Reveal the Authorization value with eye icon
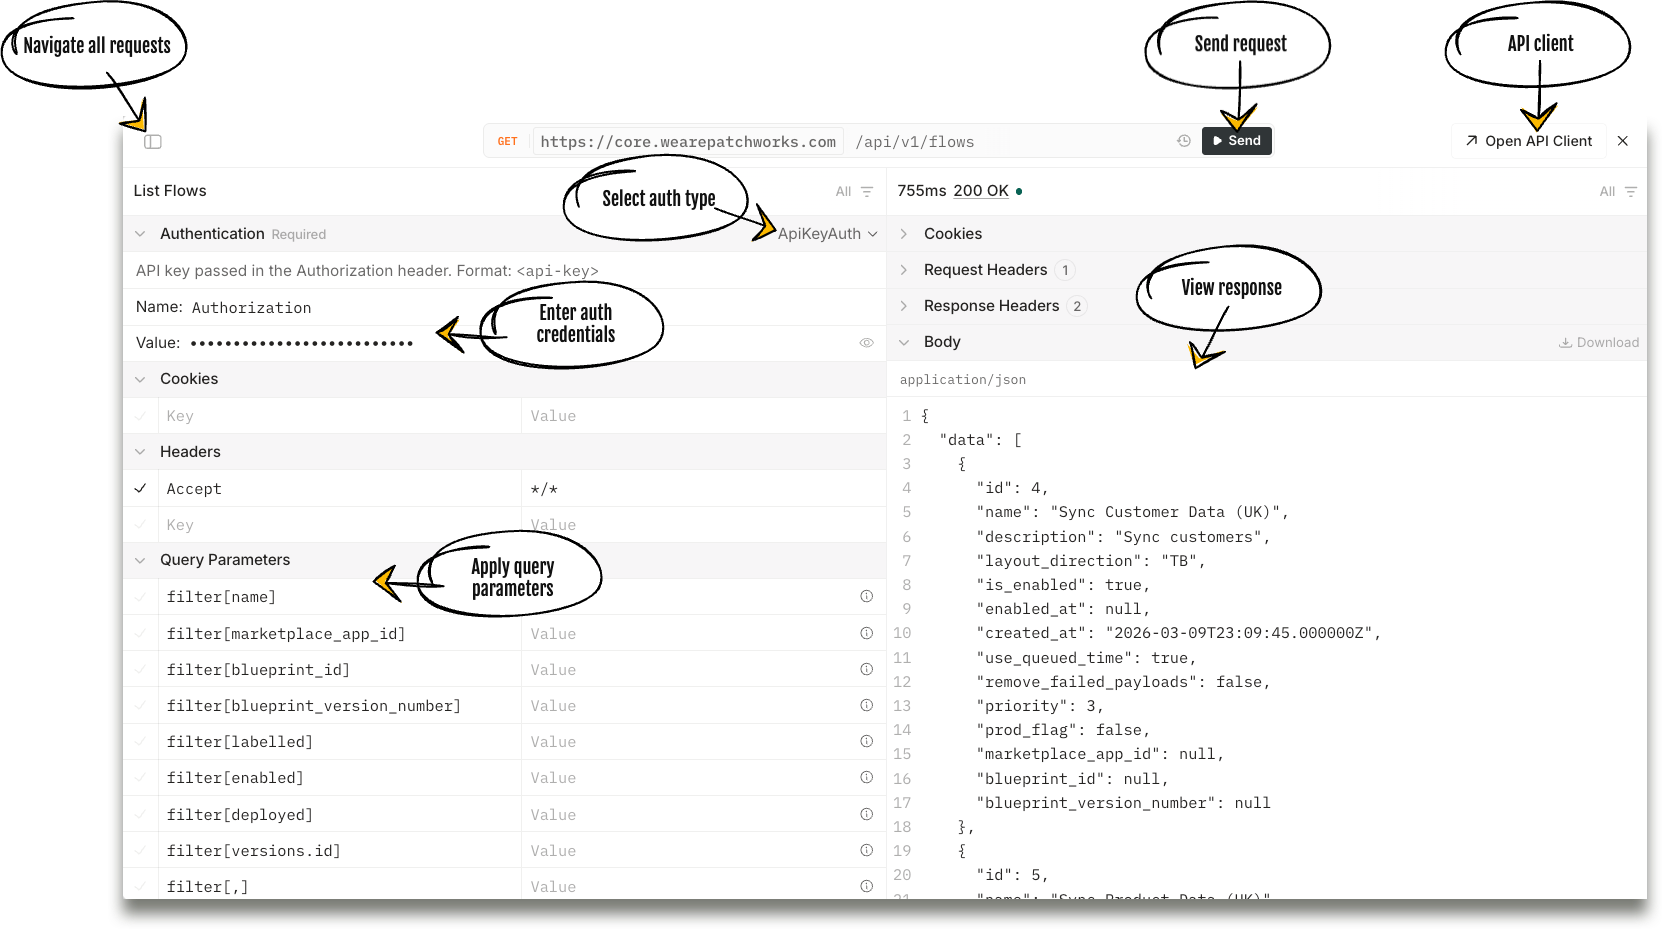 tap(867, 343)
